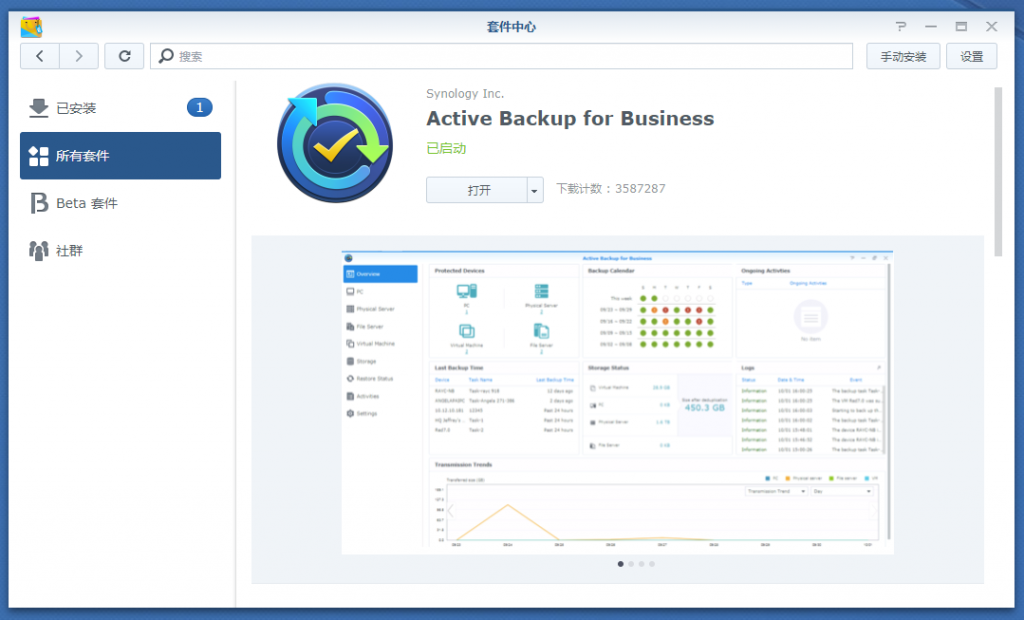Maximize the 套件中心 window
This screenshot has width=1024, height=620.
click(961, 27)
